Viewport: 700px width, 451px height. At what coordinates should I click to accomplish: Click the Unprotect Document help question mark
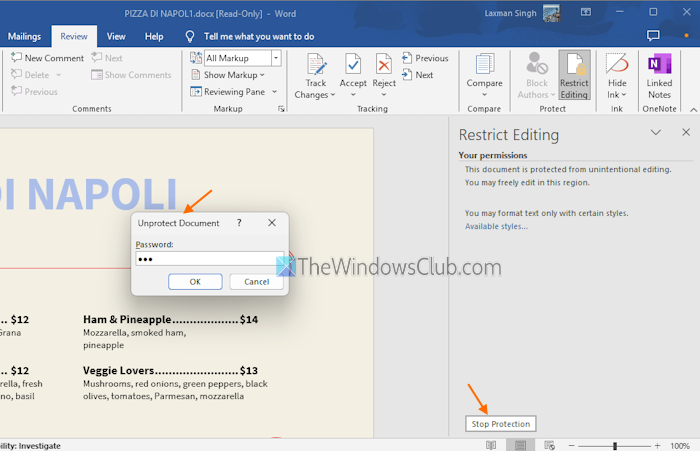pos(239,223)
